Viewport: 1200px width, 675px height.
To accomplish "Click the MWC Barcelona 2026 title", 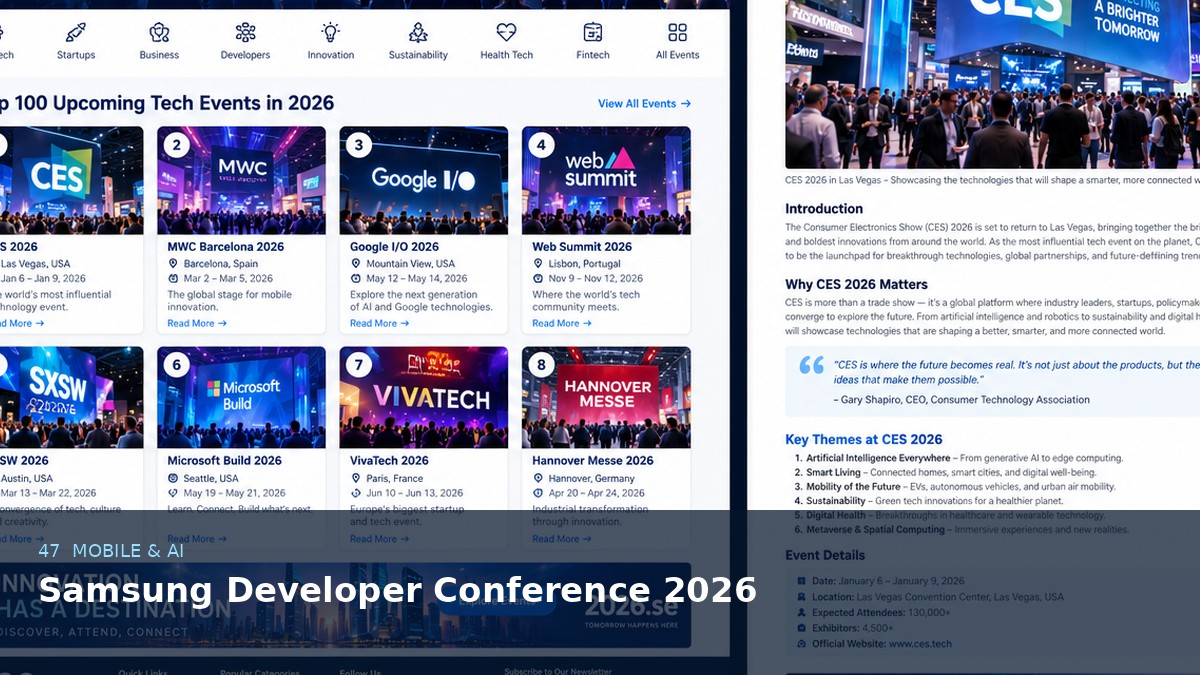I will [226, 247].
